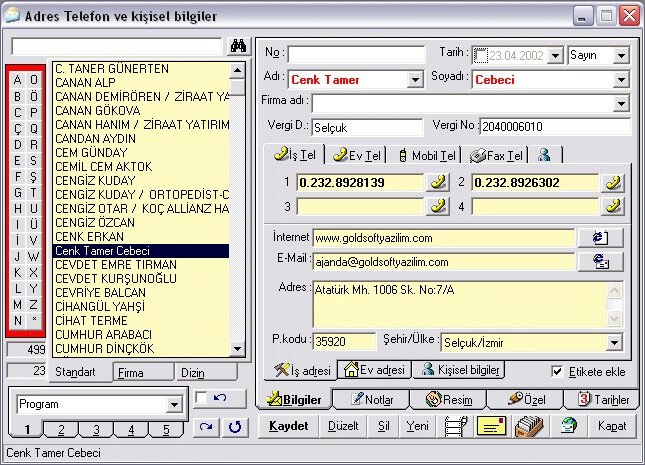Expand the Firma adı dropdown
The image size is (645, 465).
coord(621,103)
